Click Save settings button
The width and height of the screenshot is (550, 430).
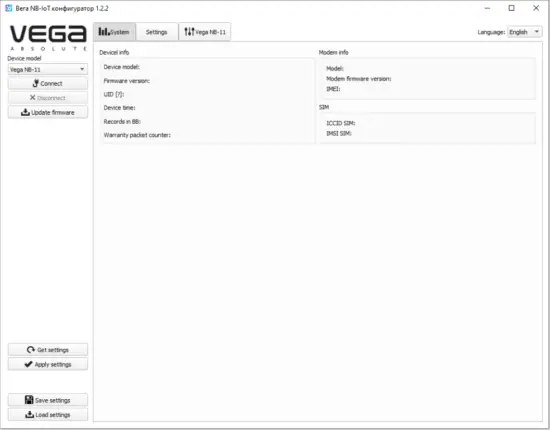point(48,400)
